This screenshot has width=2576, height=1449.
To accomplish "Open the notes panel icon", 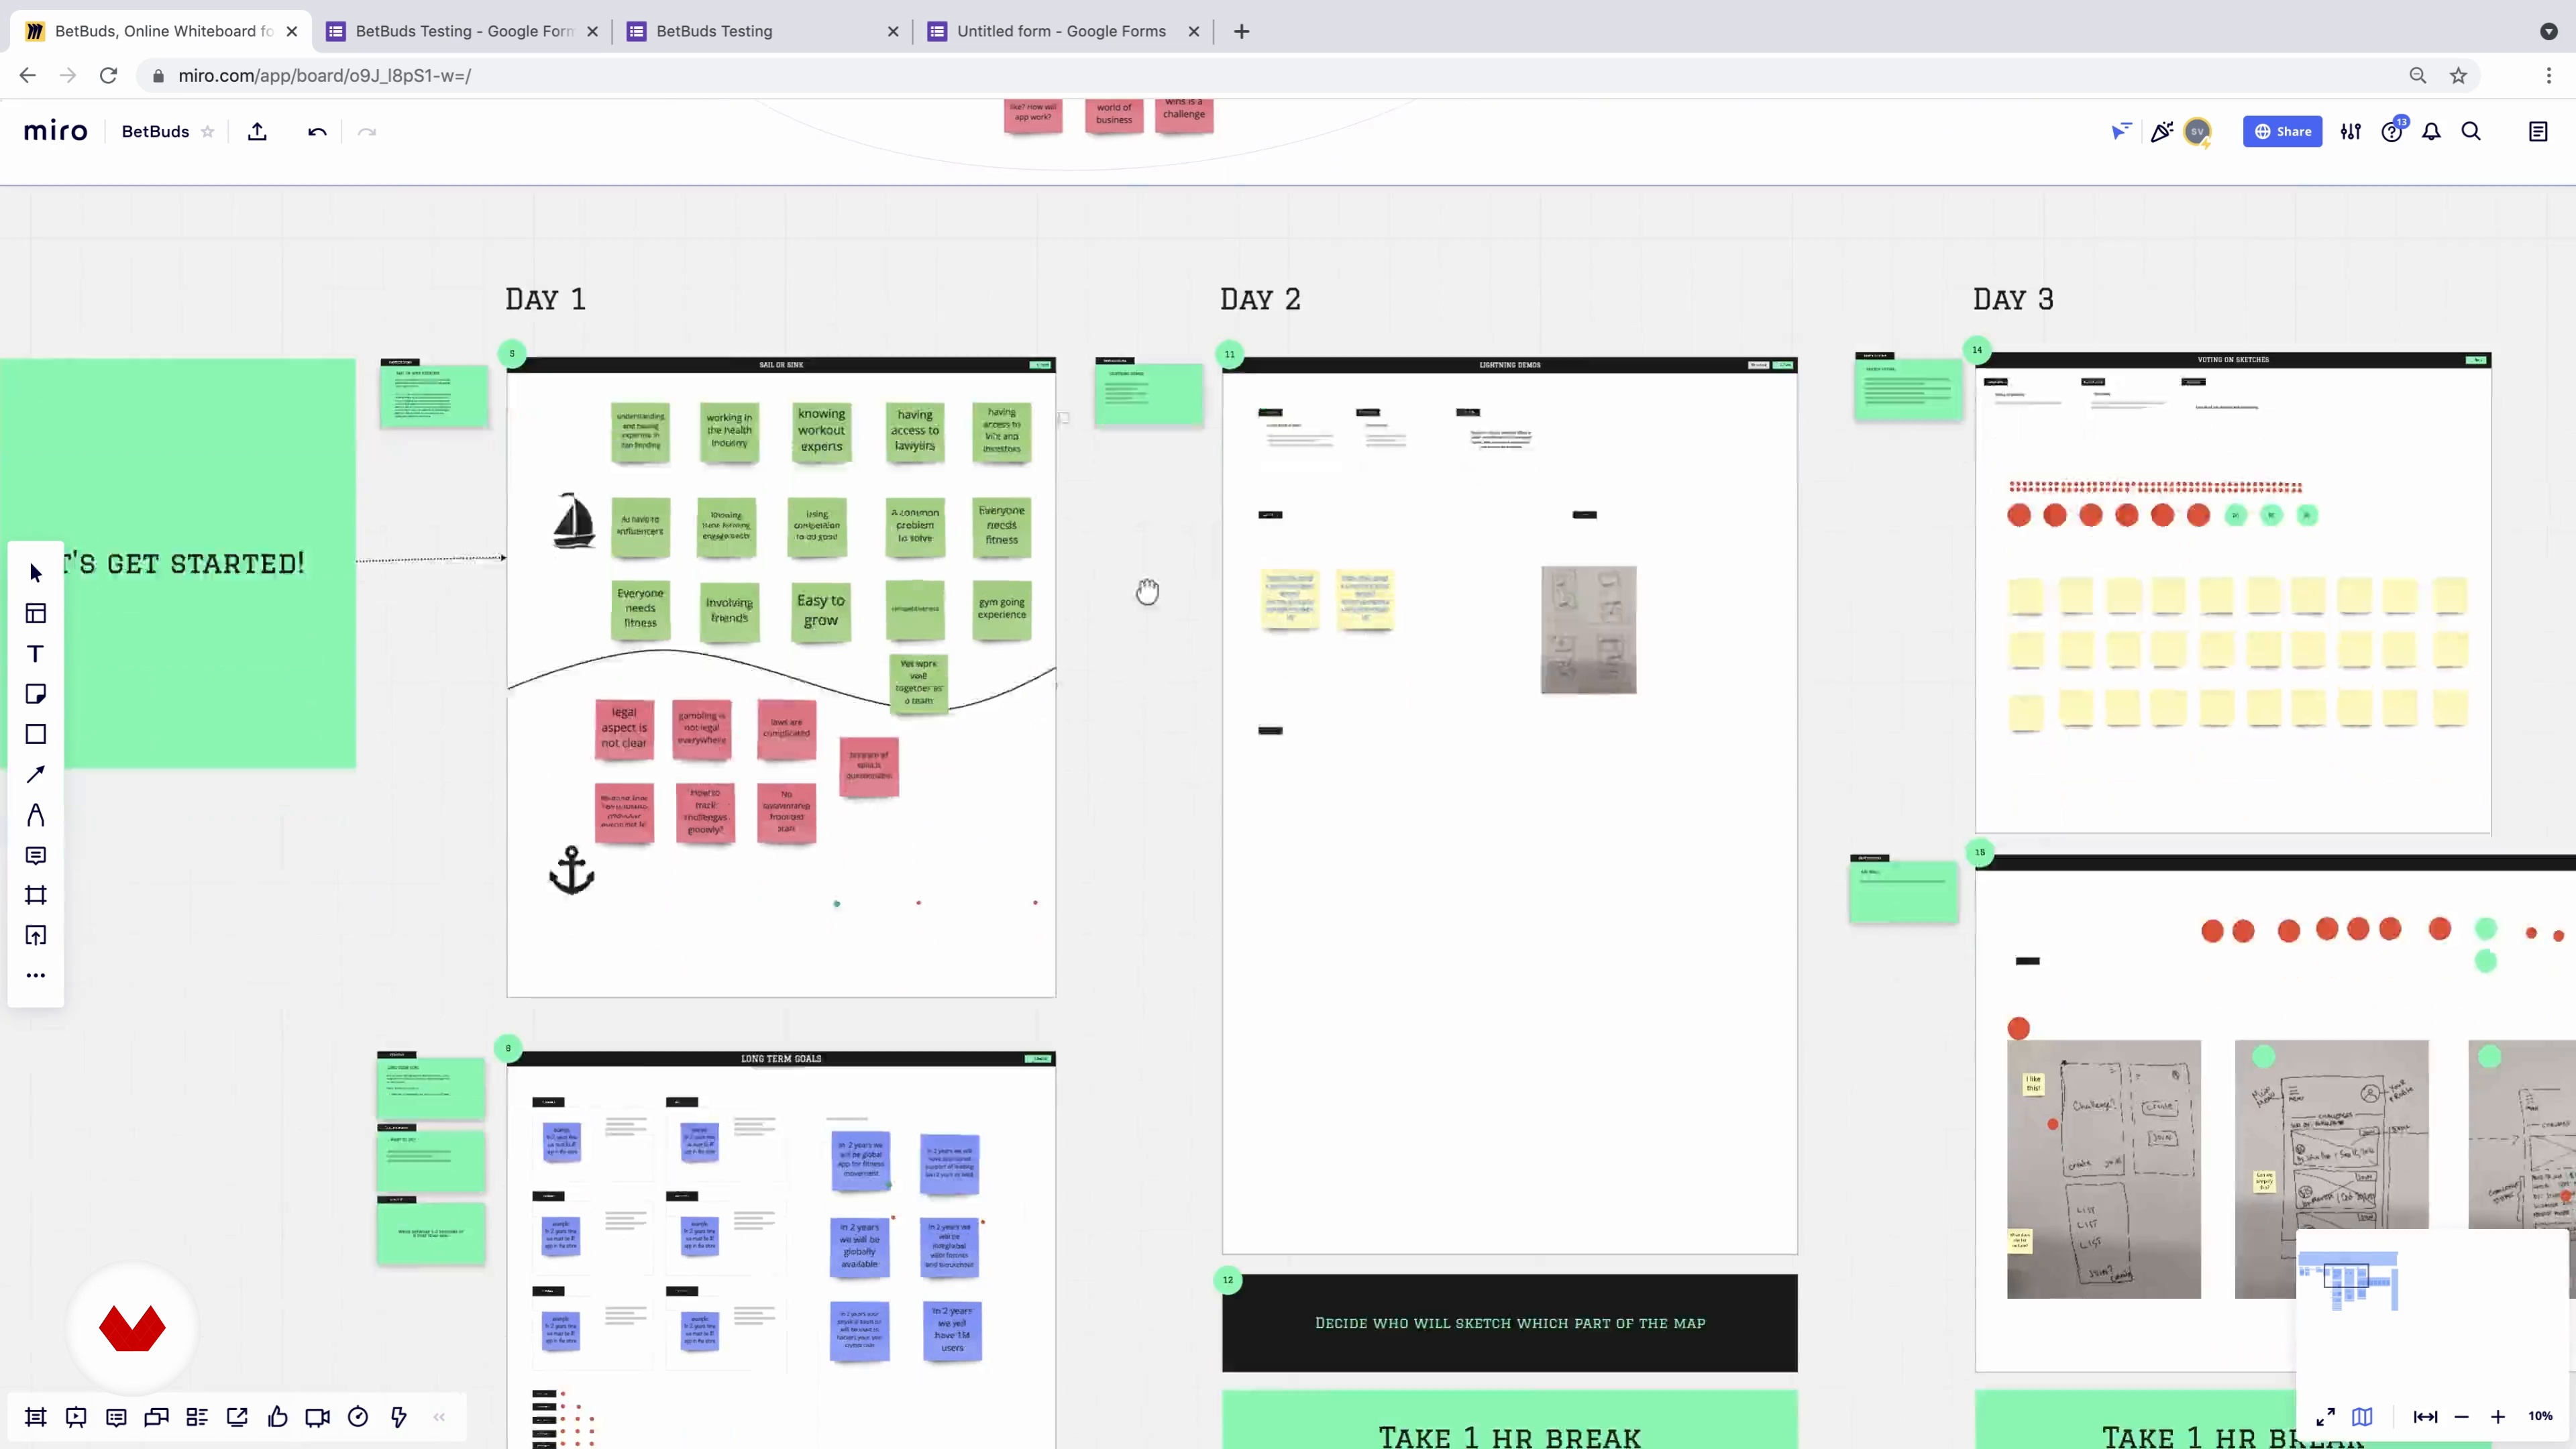I will point(2538,131).
